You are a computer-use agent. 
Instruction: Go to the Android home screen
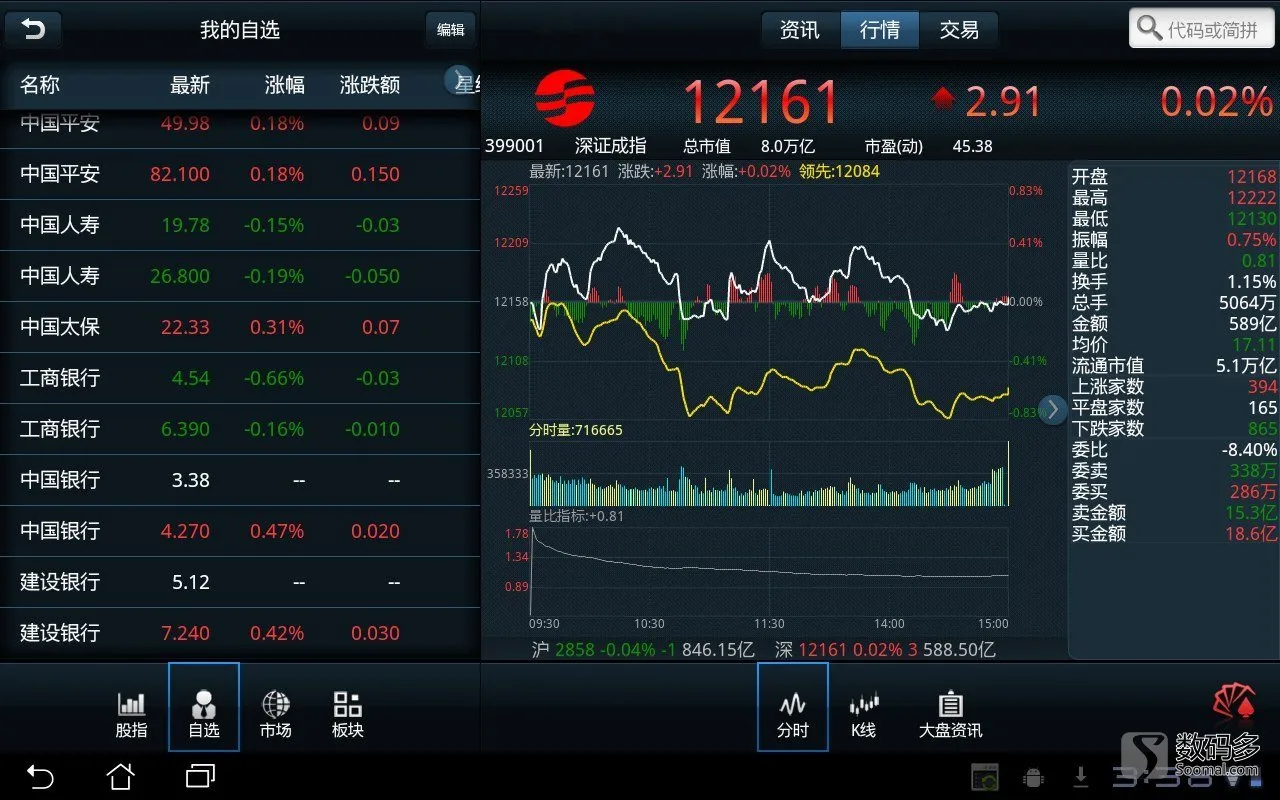[120, 776]
